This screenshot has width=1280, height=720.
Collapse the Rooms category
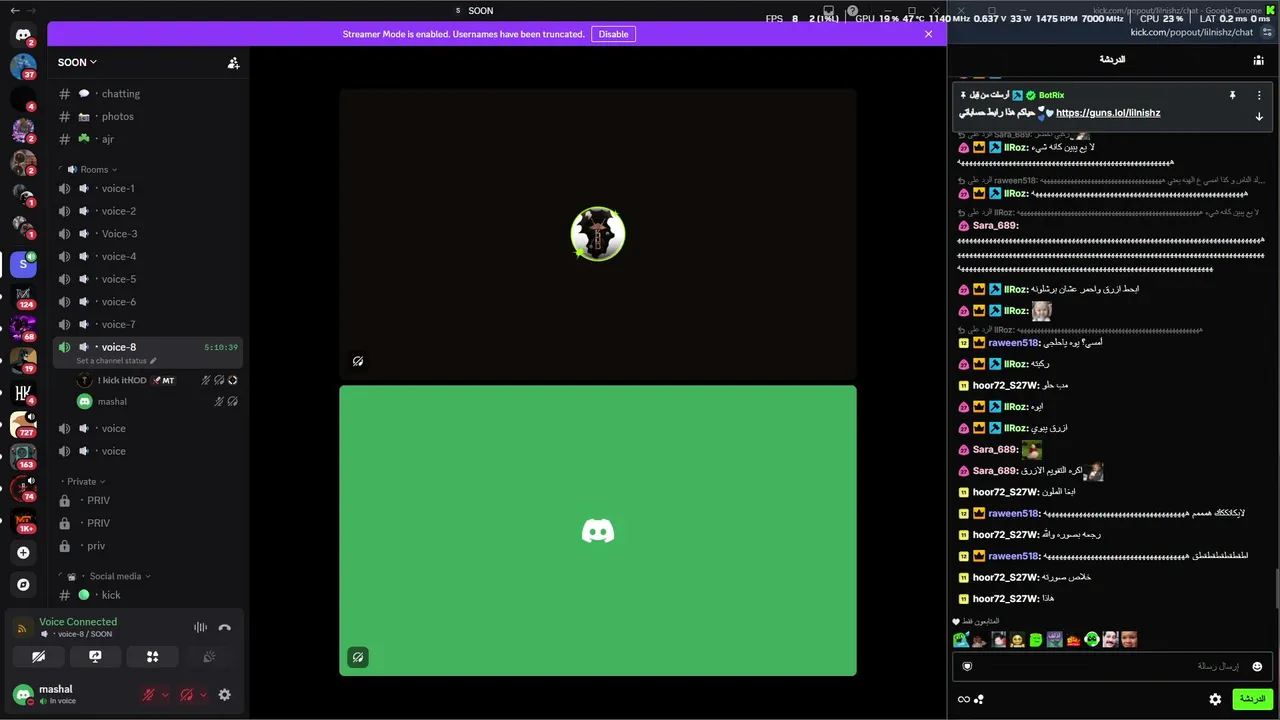[x=98, y=169]
